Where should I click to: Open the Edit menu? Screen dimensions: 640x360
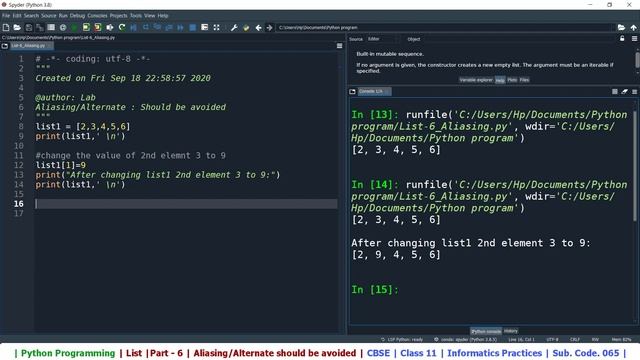(x=17, y=16)
